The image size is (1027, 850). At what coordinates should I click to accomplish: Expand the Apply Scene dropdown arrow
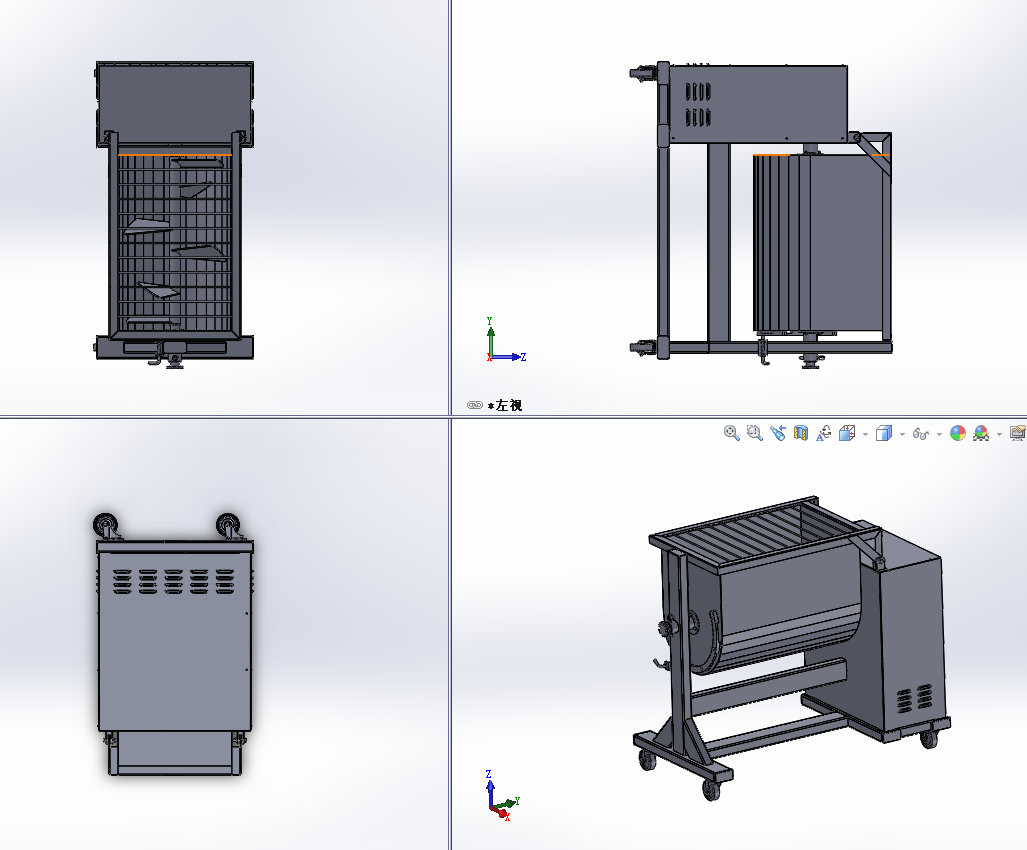(999, 434)
